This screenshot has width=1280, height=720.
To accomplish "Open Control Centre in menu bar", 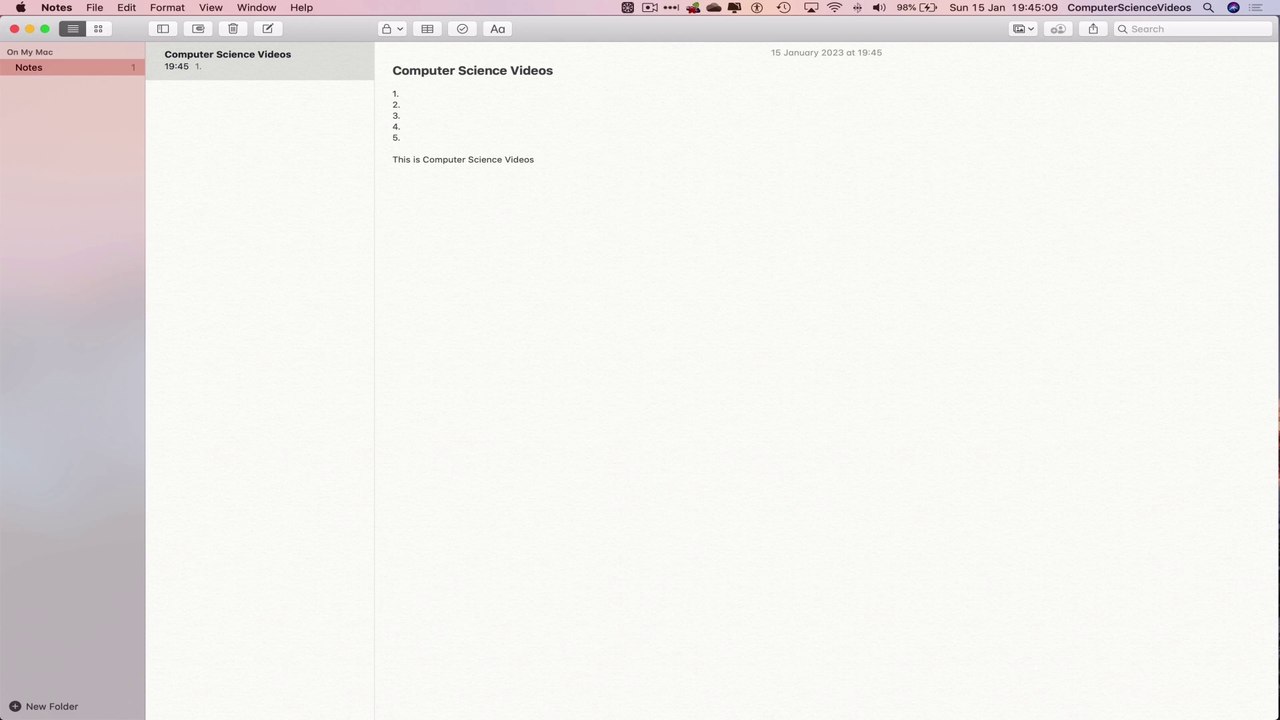I will (1257, 7).
